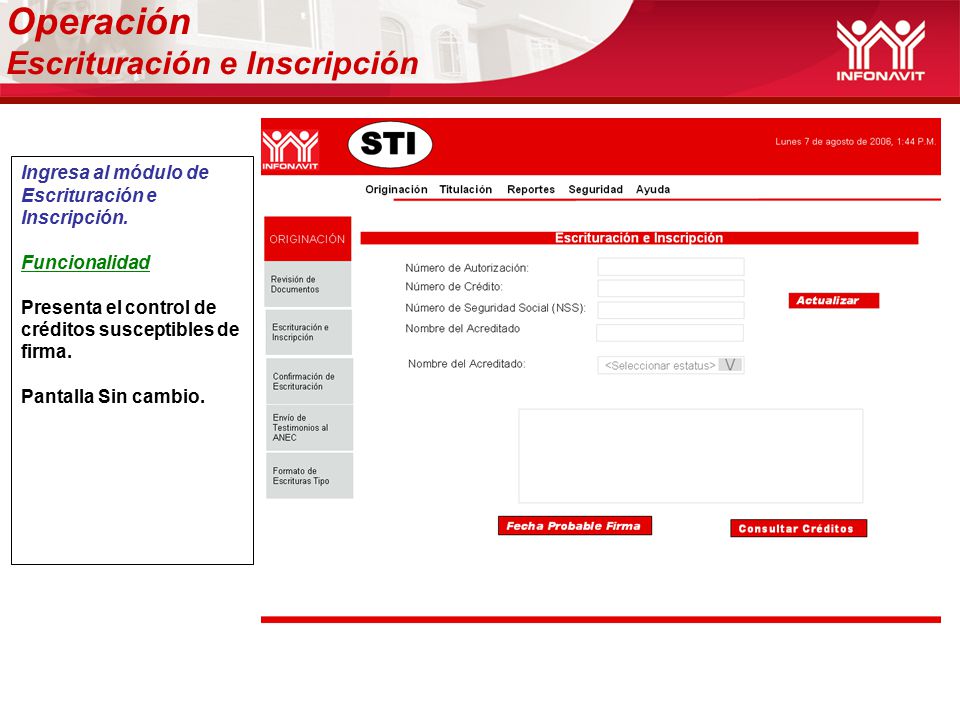The width and height of the screenshot is (960, 720).
Task: Click the Escrituración e Inscripción title bar
Action: (x=639, y=238)
